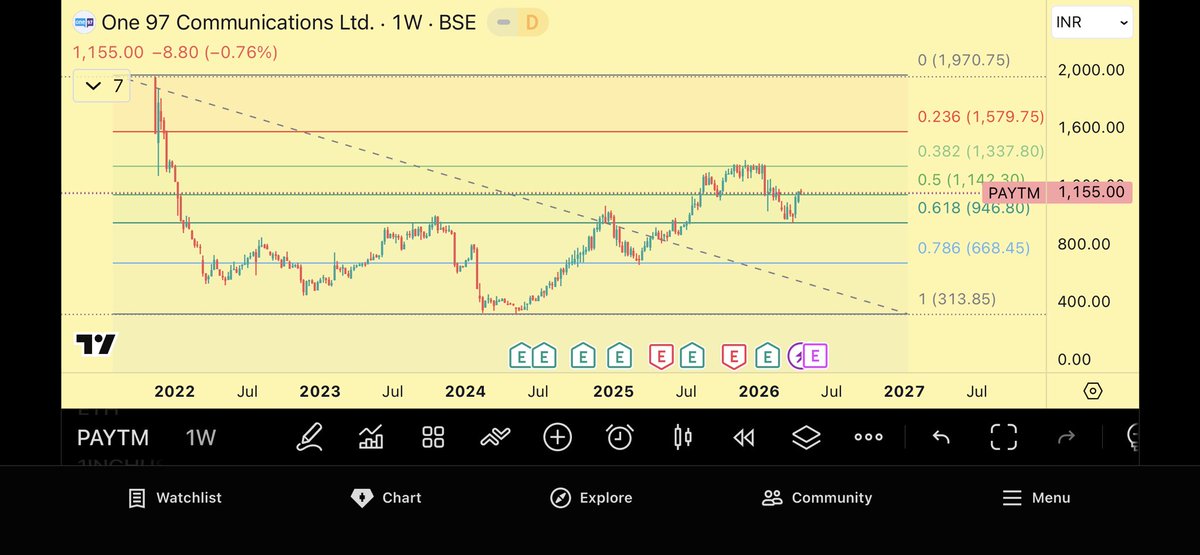Tap the price change text −8.80 (−0.76%)
1200x555 pixels.
click(x=214, y=52)
